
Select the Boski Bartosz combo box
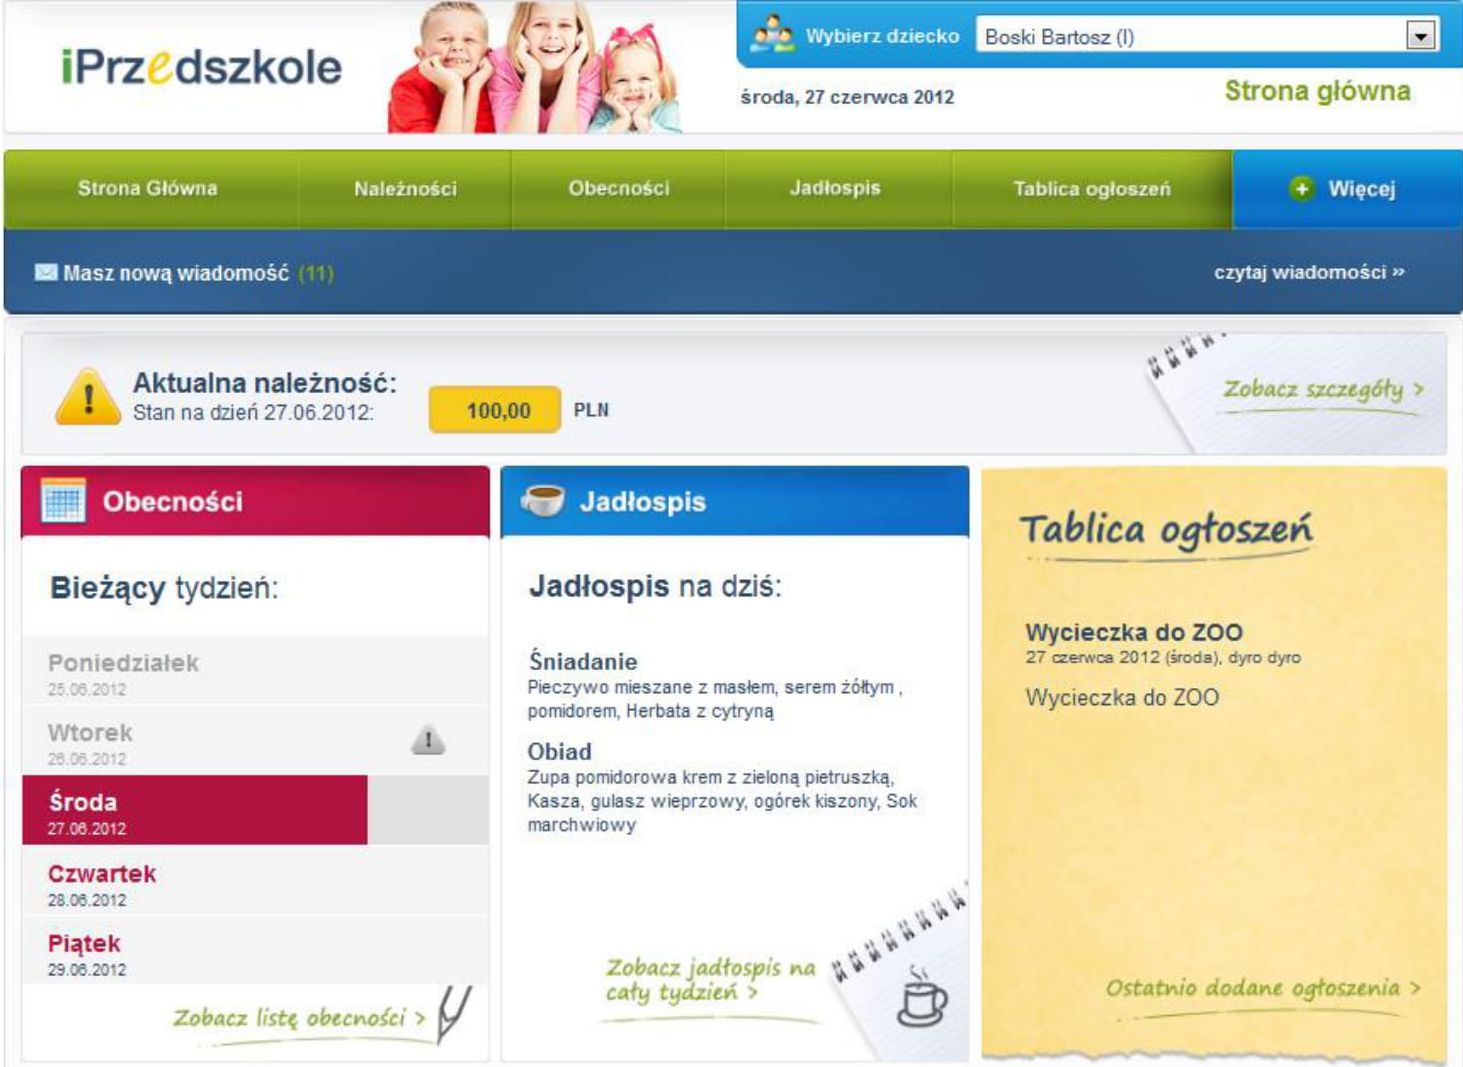1207,37
